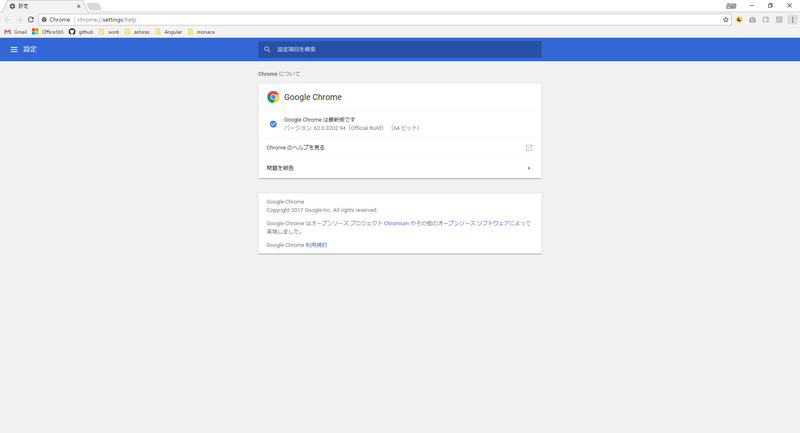Open the Gmail bookmark

[15, 32]
